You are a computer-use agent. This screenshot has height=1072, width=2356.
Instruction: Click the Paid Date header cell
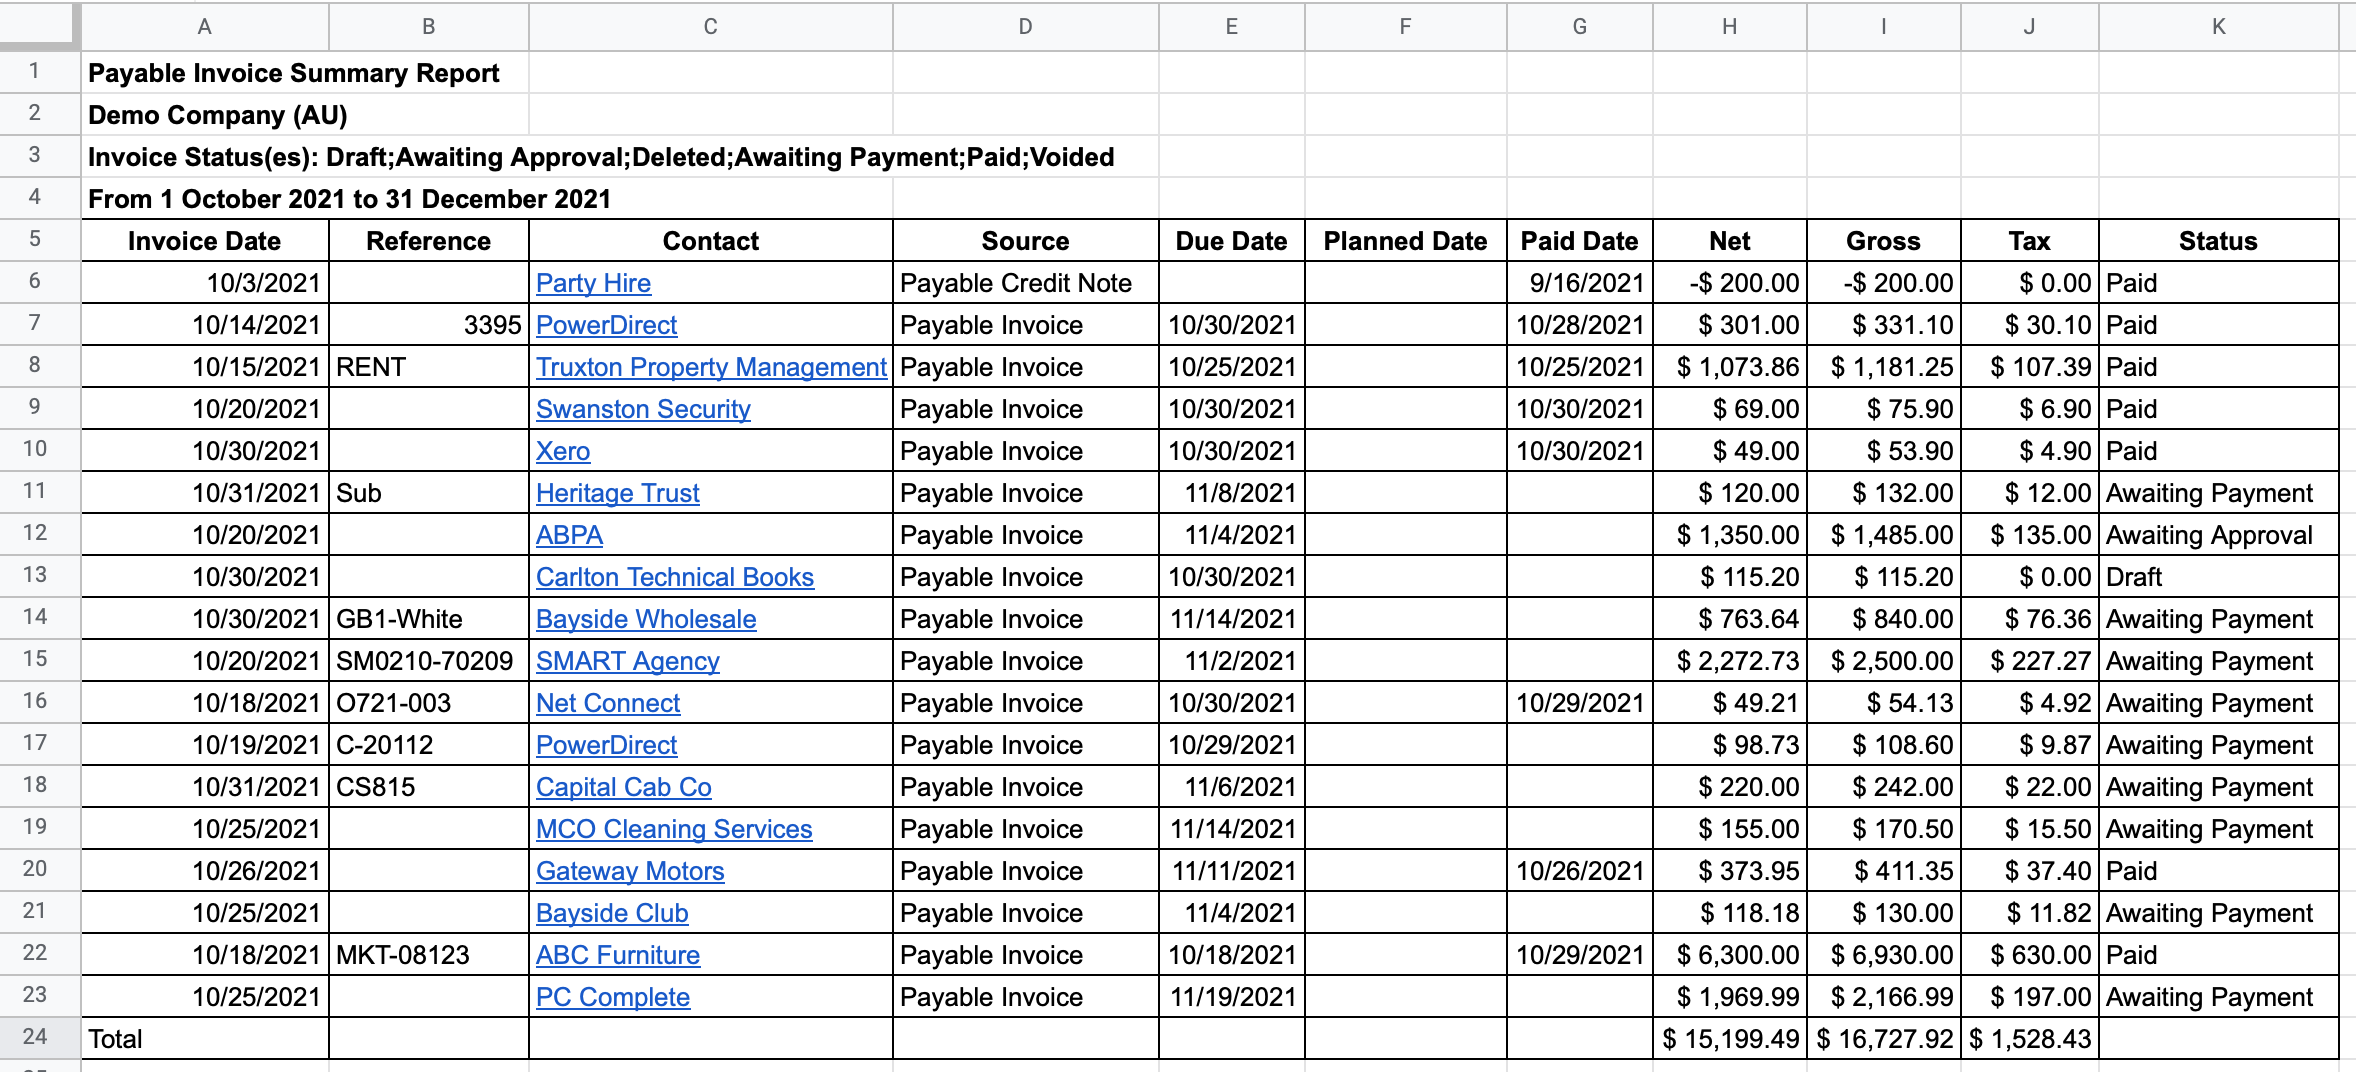pyautogui.click(x=1580, y=241)
